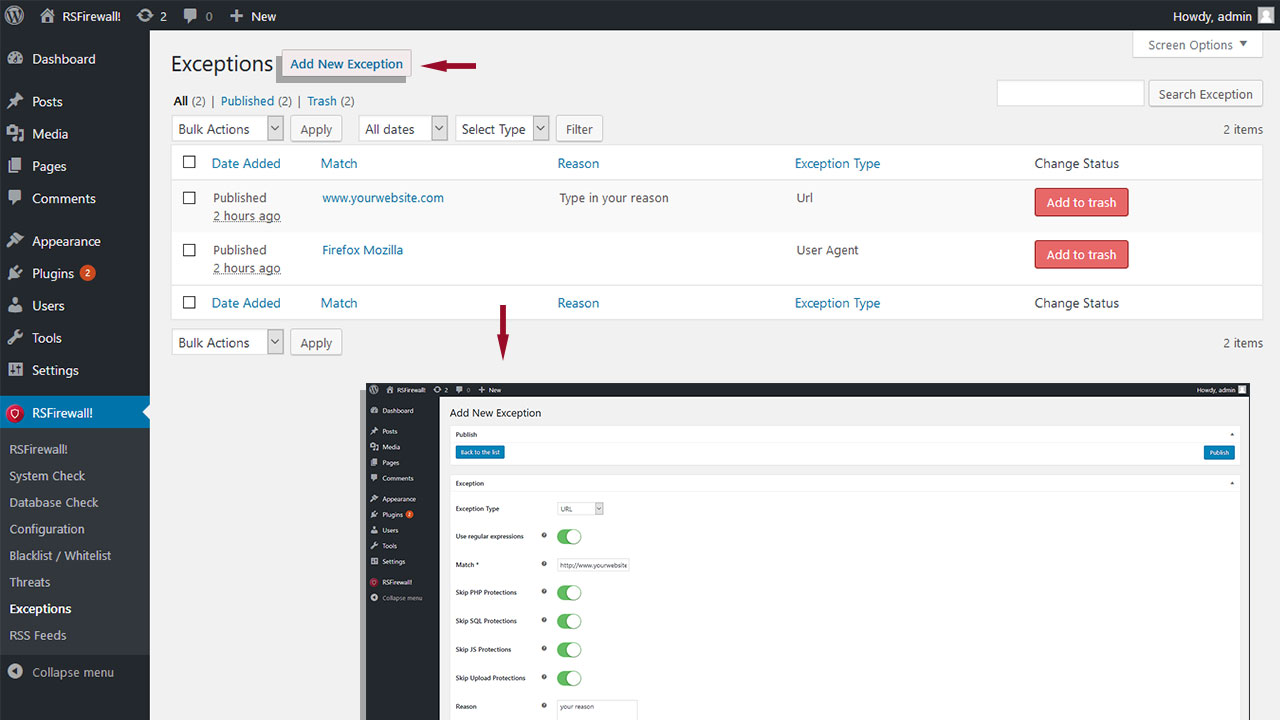The image size is (1280, 720).
Task: Select the RSFirewall! shield icon in sidebar
Action: click(x=15, y=413)
